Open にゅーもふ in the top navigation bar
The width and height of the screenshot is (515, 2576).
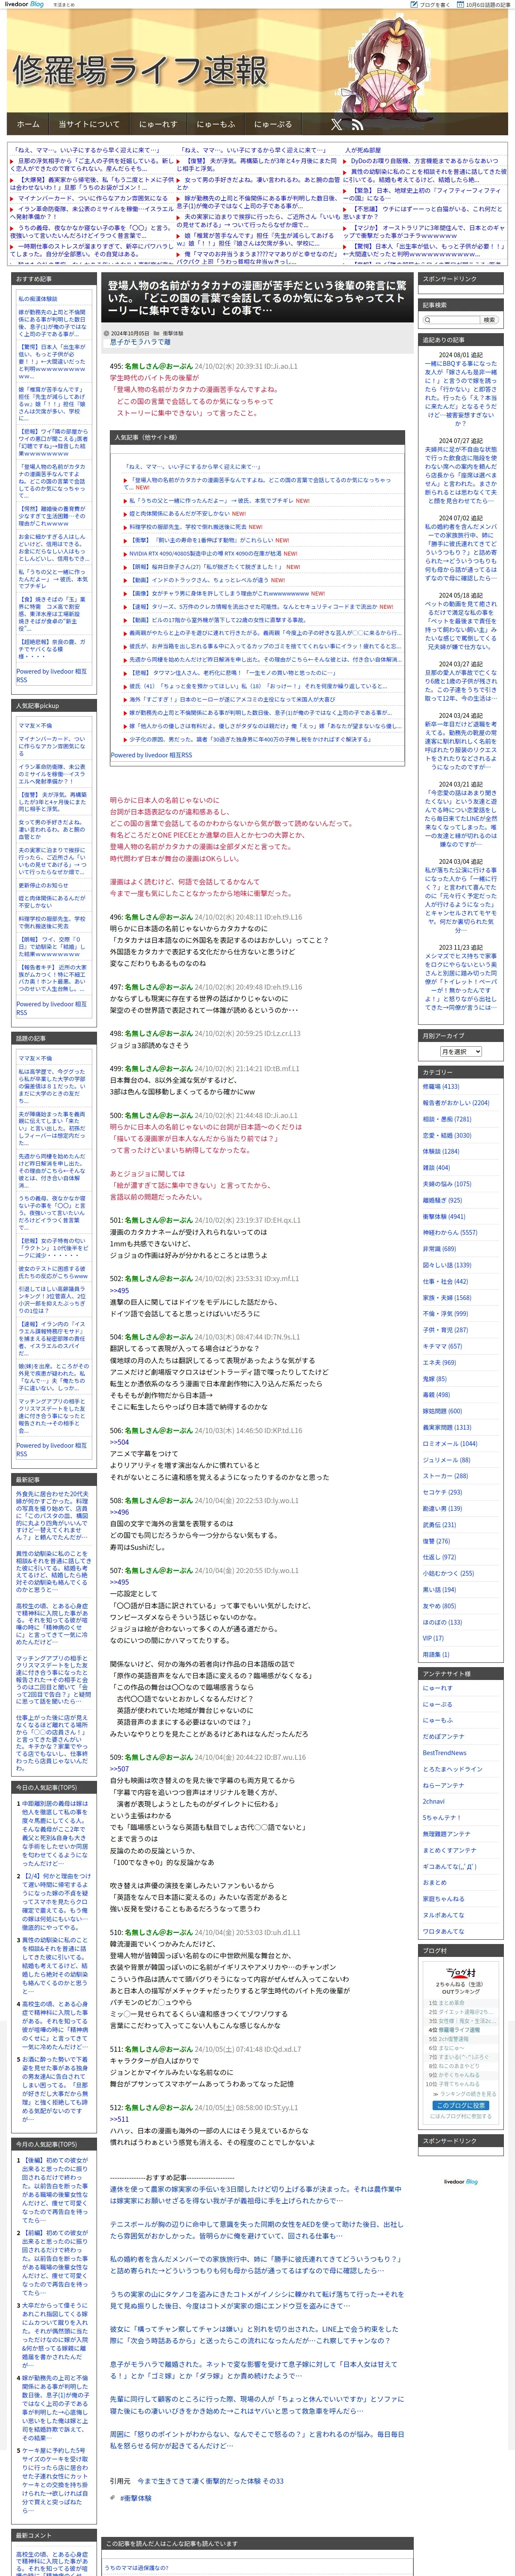[215, 124]
